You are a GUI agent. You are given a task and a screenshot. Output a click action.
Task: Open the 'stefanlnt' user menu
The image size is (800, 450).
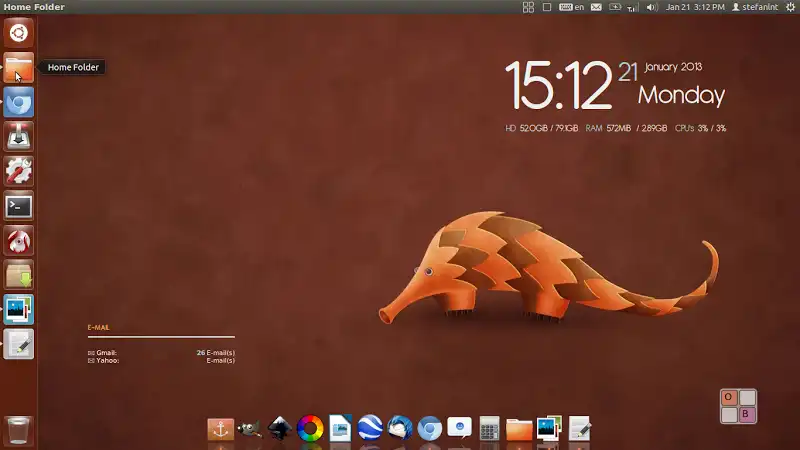[755, 7]
